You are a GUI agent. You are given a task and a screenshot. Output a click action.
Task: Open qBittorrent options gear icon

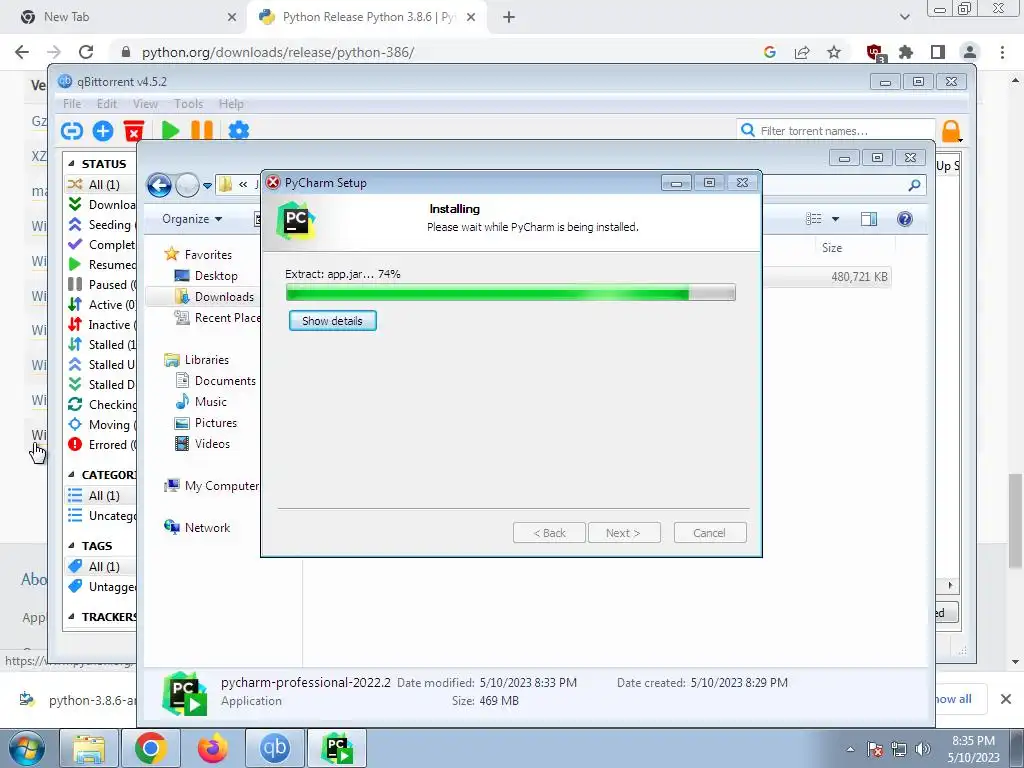click(238, 131)
